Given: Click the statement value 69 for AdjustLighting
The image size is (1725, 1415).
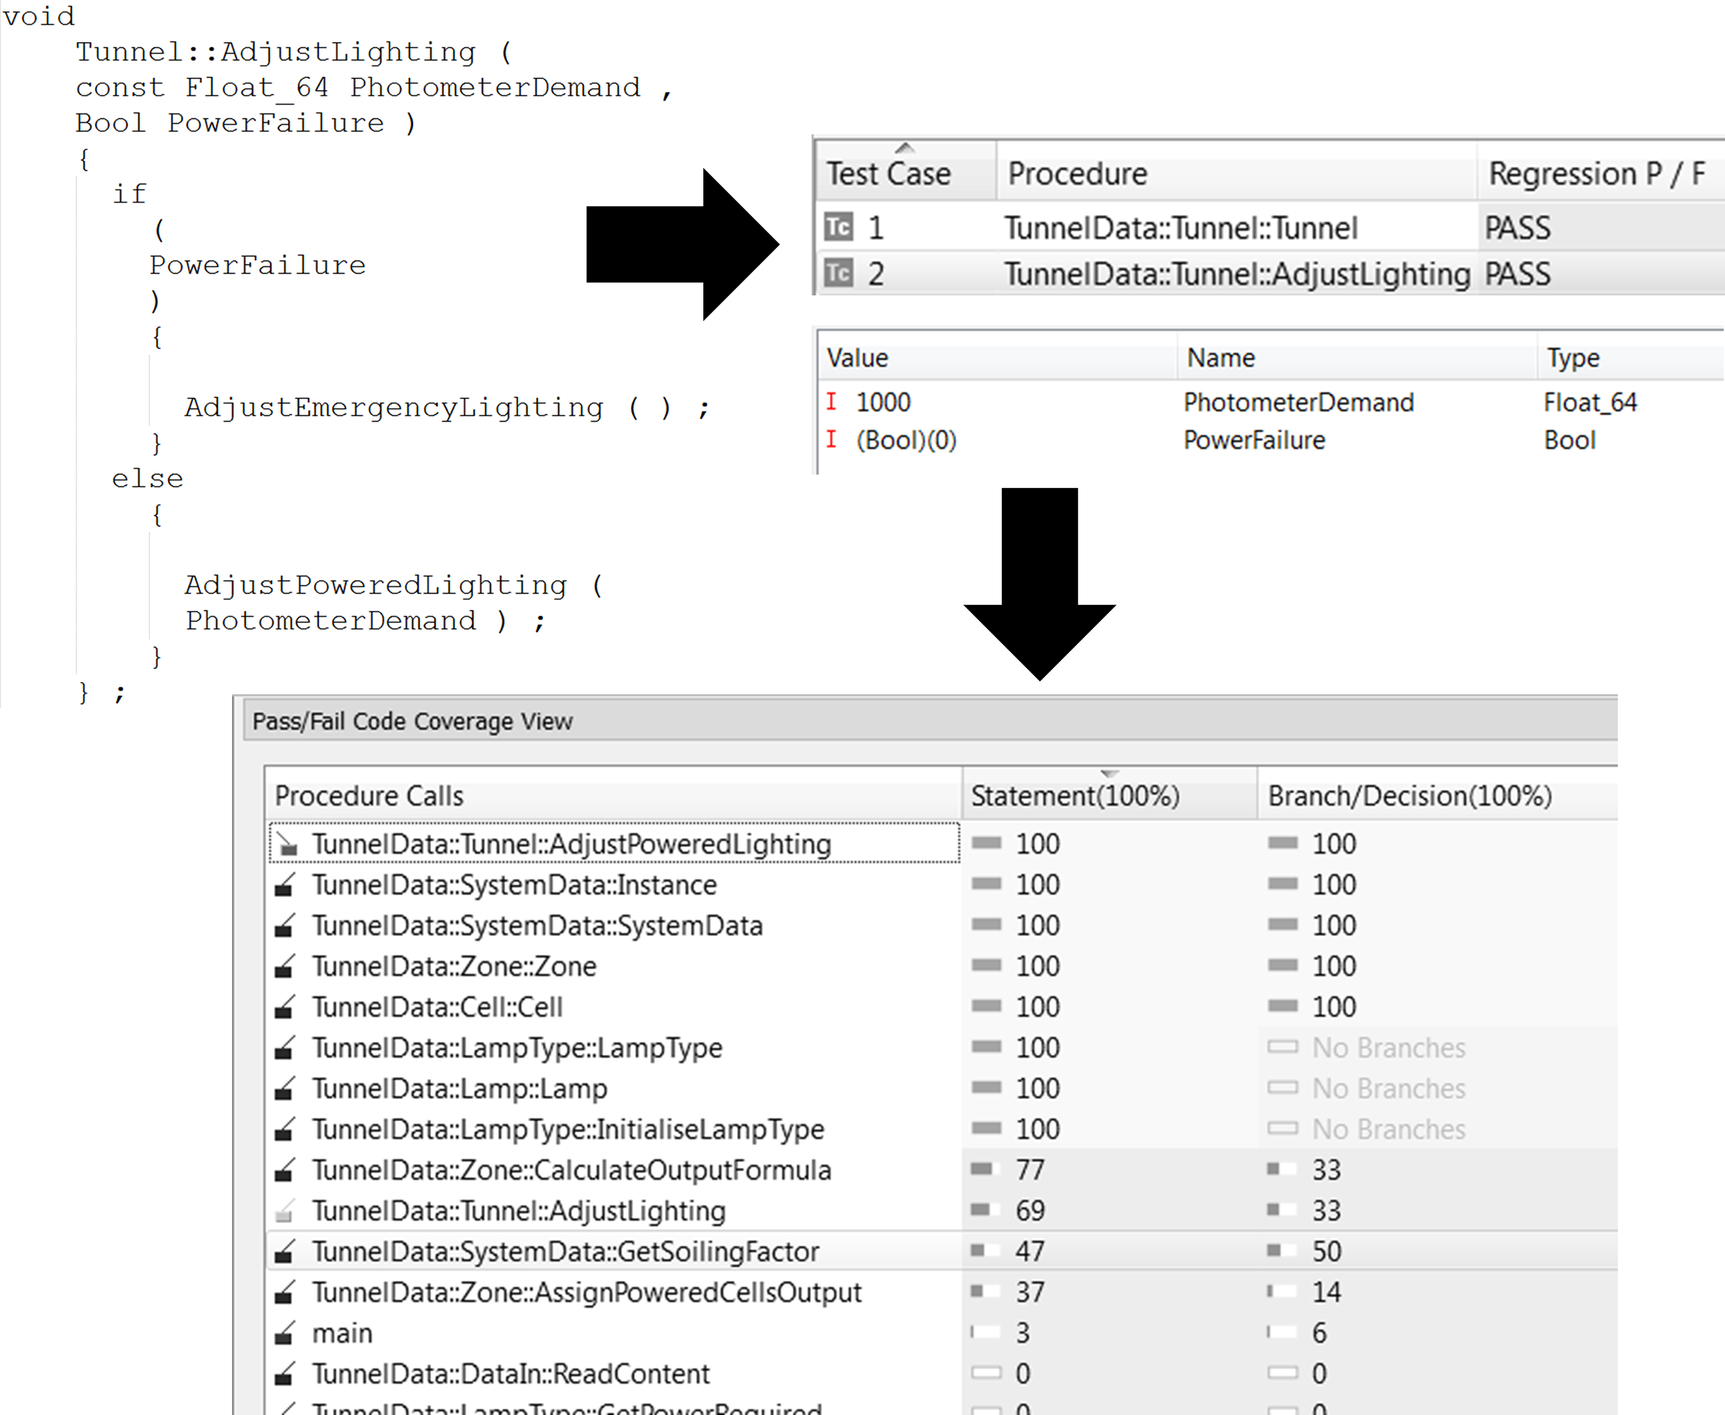Looking at the screenshot, I should click(x=1030, y=1211).
